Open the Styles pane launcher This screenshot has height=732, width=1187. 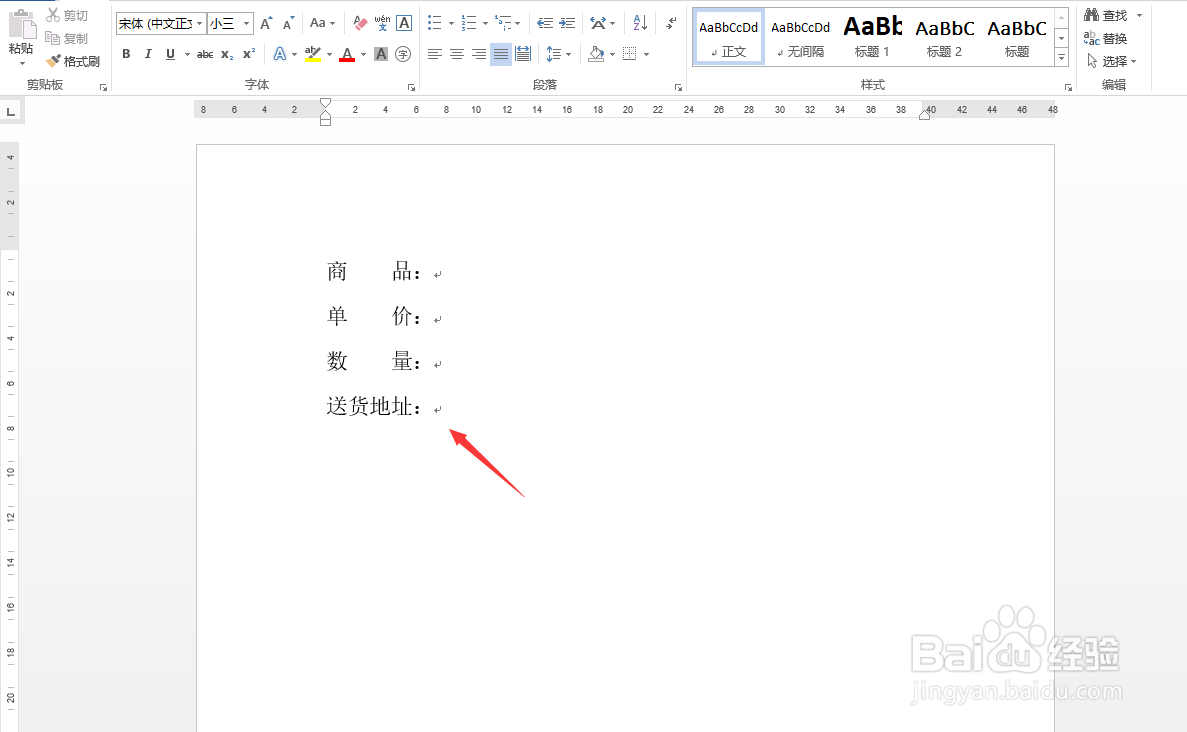pyautogui.click(x=1068, y=87)
